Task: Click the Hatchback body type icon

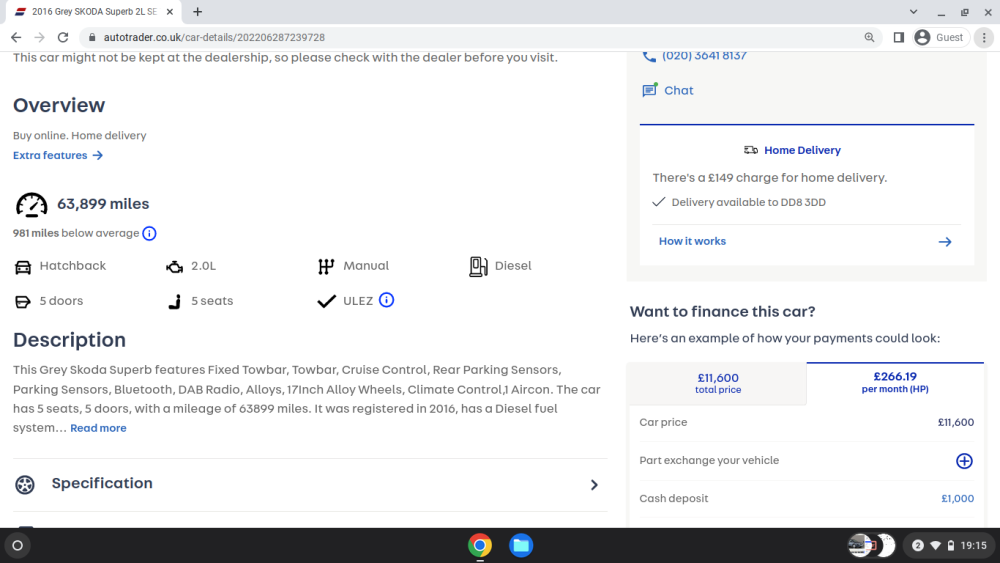Action: (23, 267)
